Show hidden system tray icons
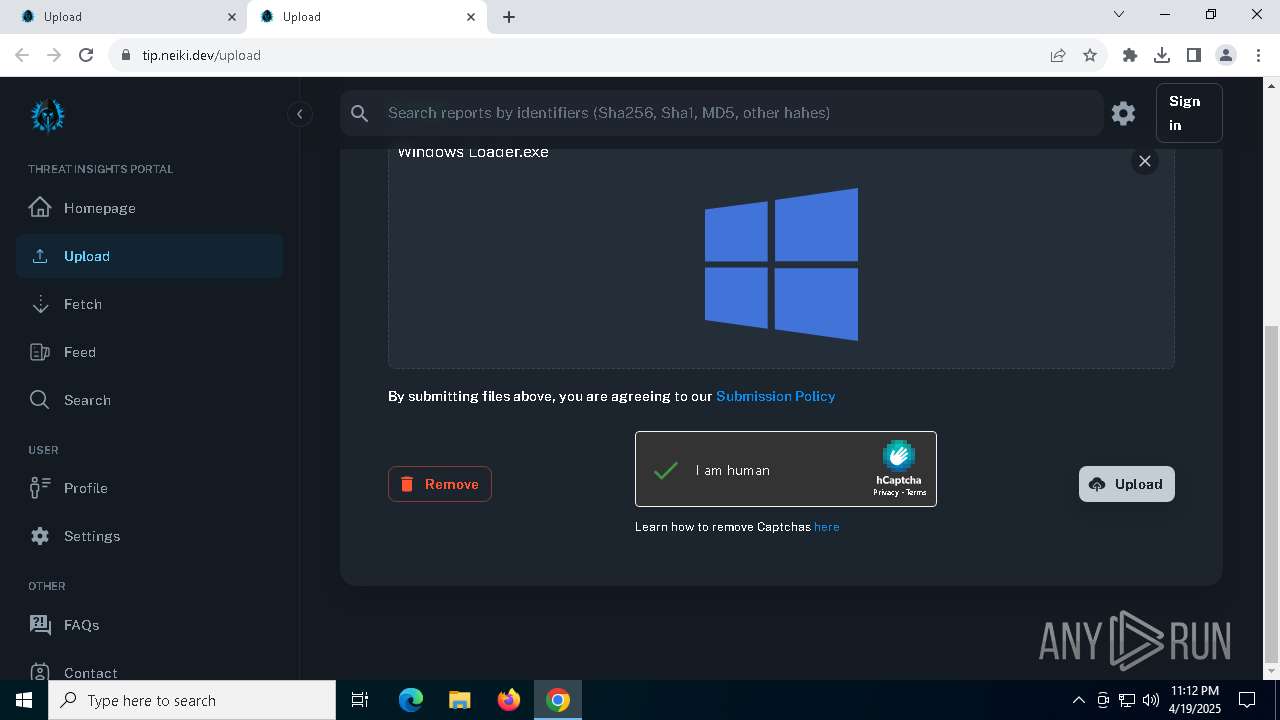 [1078, 700]
